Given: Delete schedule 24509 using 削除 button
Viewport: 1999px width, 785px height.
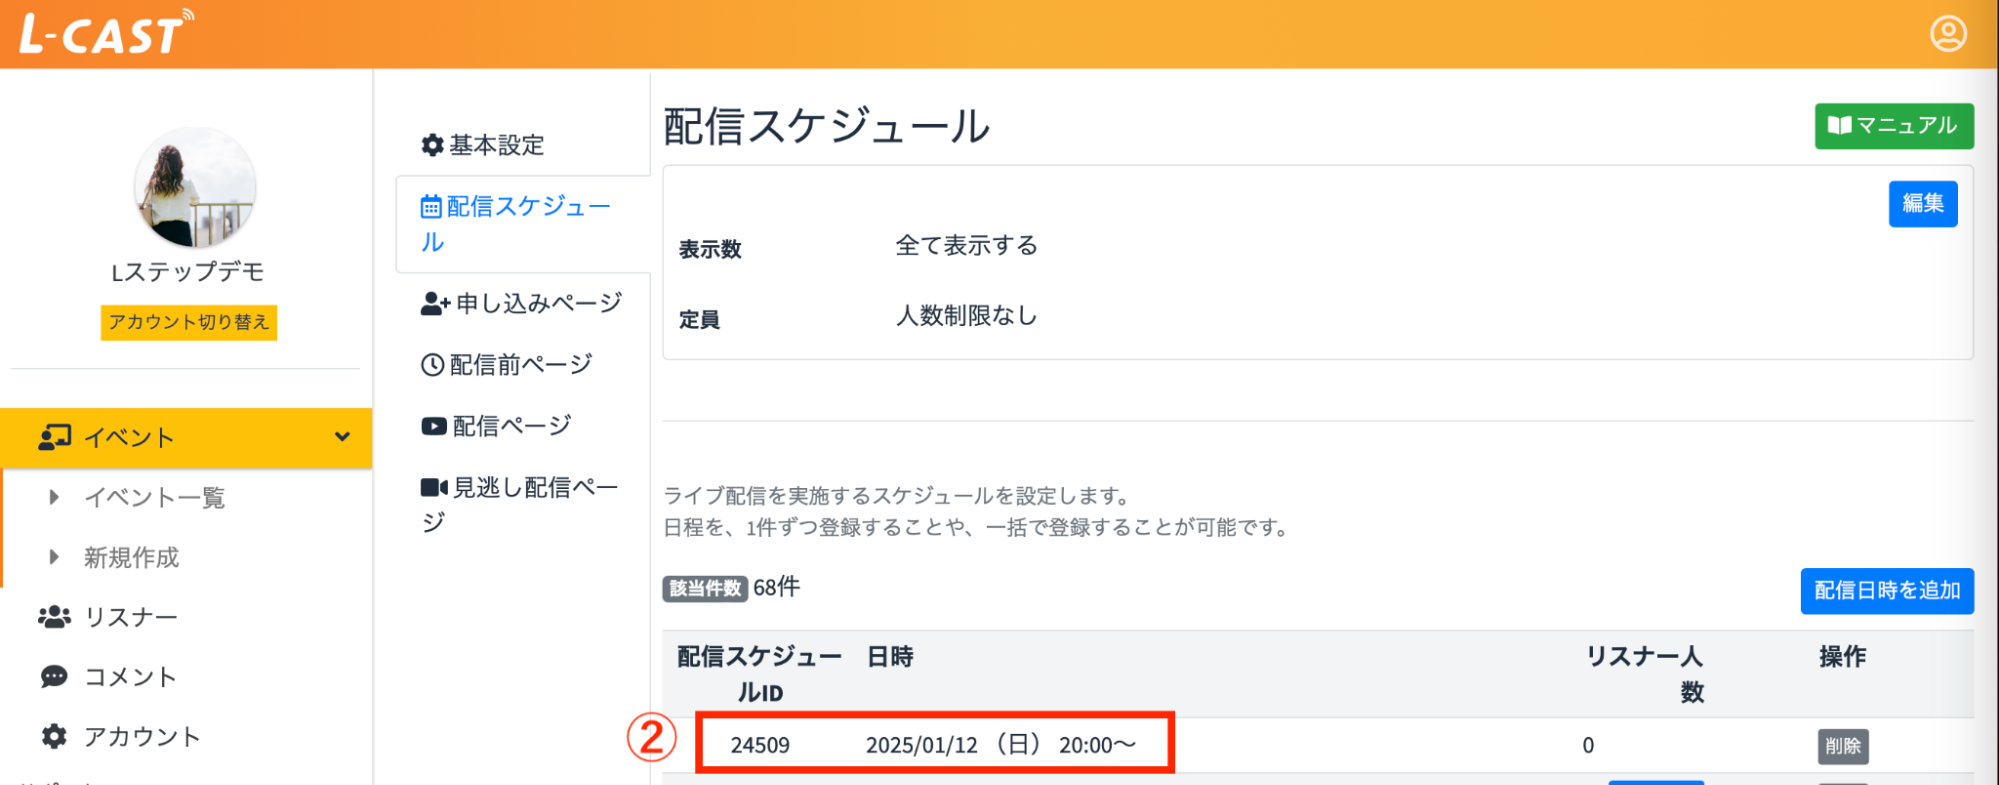Looking at the screenshot, I should point(1843,745).
